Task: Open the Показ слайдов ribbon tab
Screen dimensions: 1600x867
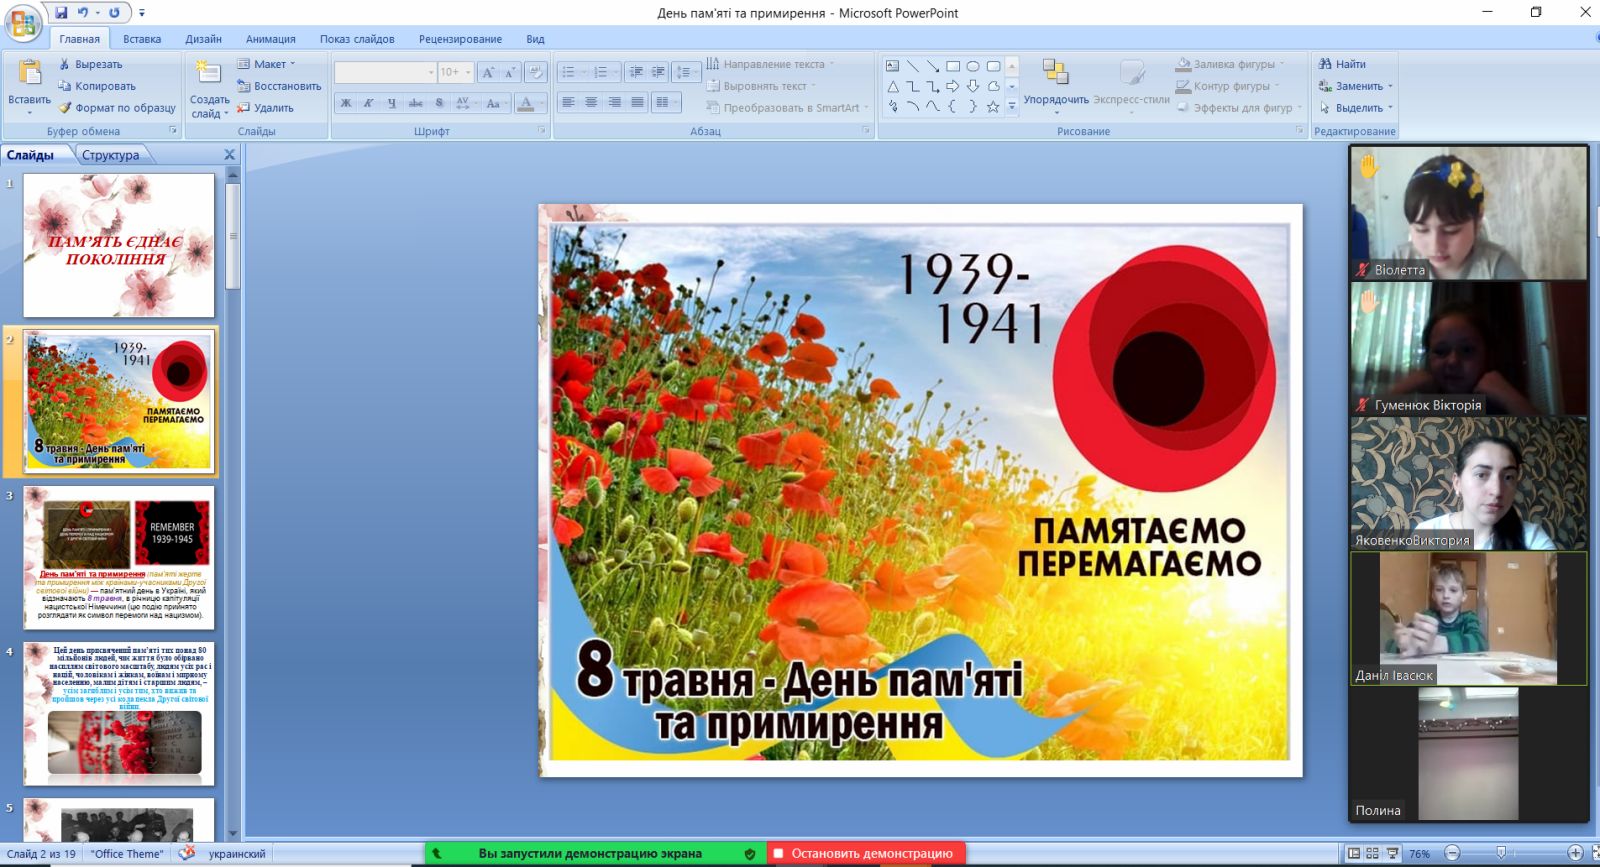Action: 357,39
